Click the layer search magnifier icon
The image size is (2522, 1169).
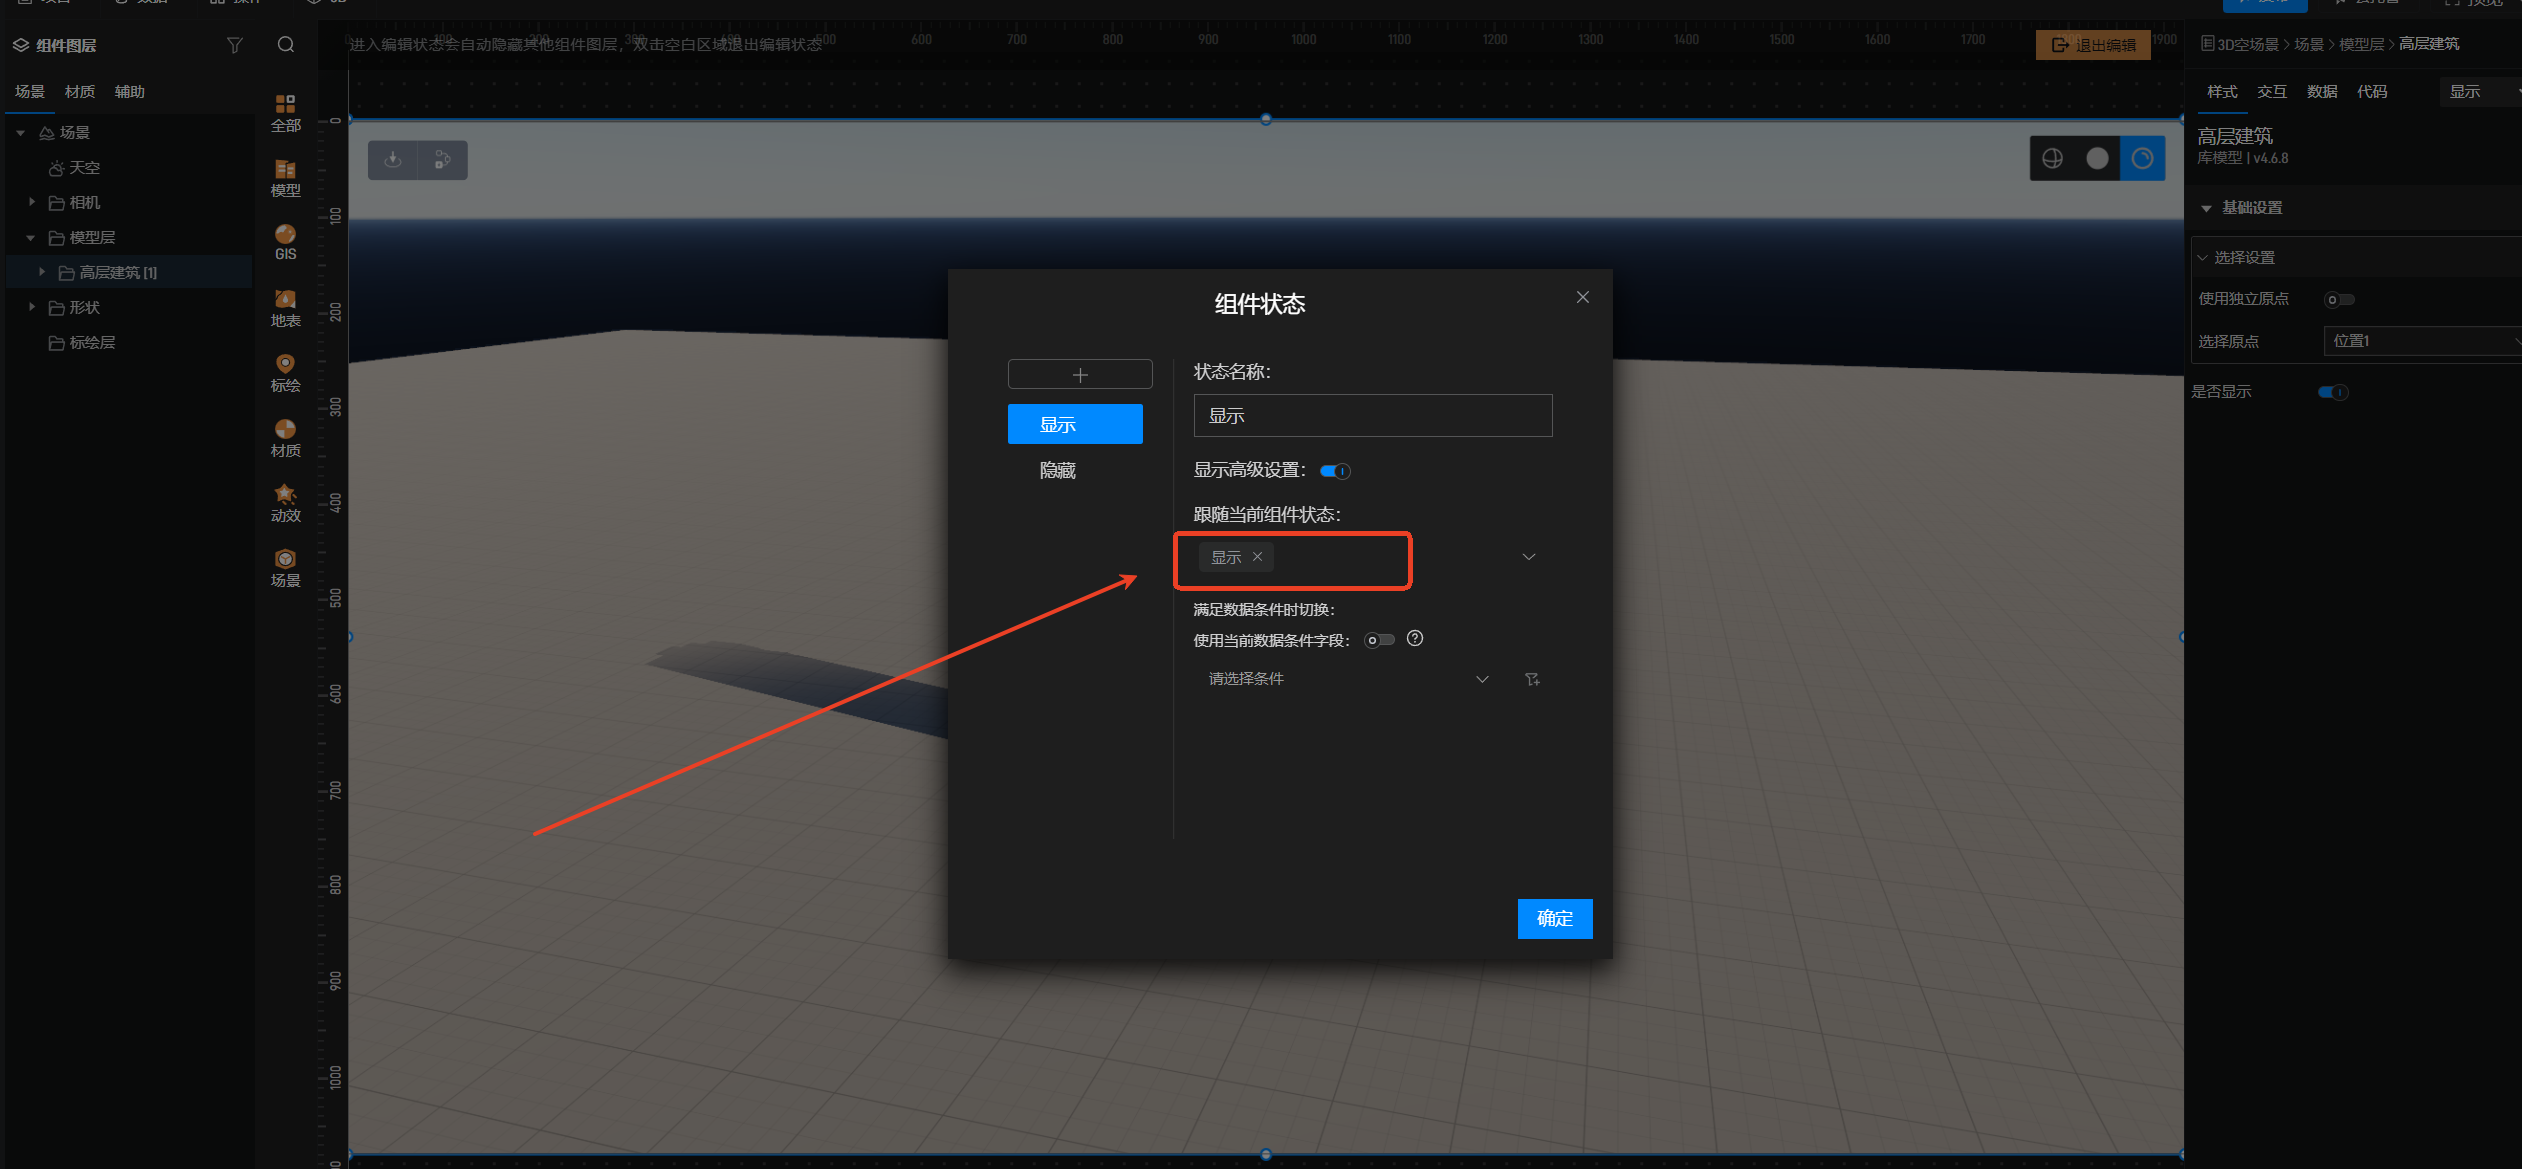click(x=286, y=45)
